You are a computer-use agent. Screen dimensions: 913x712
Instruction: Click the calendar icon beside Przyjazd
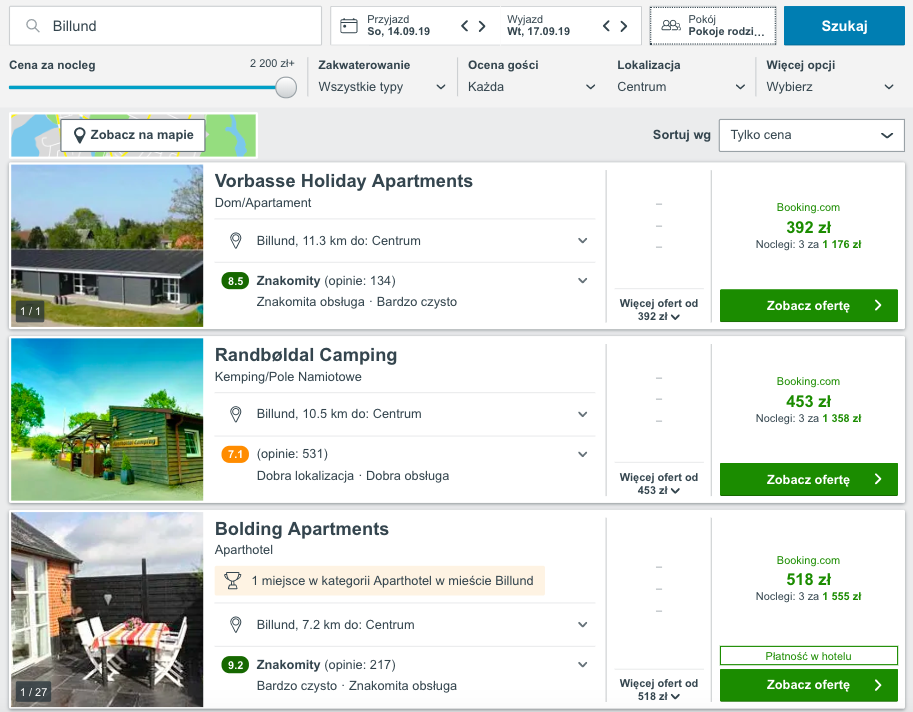point(349,26)
